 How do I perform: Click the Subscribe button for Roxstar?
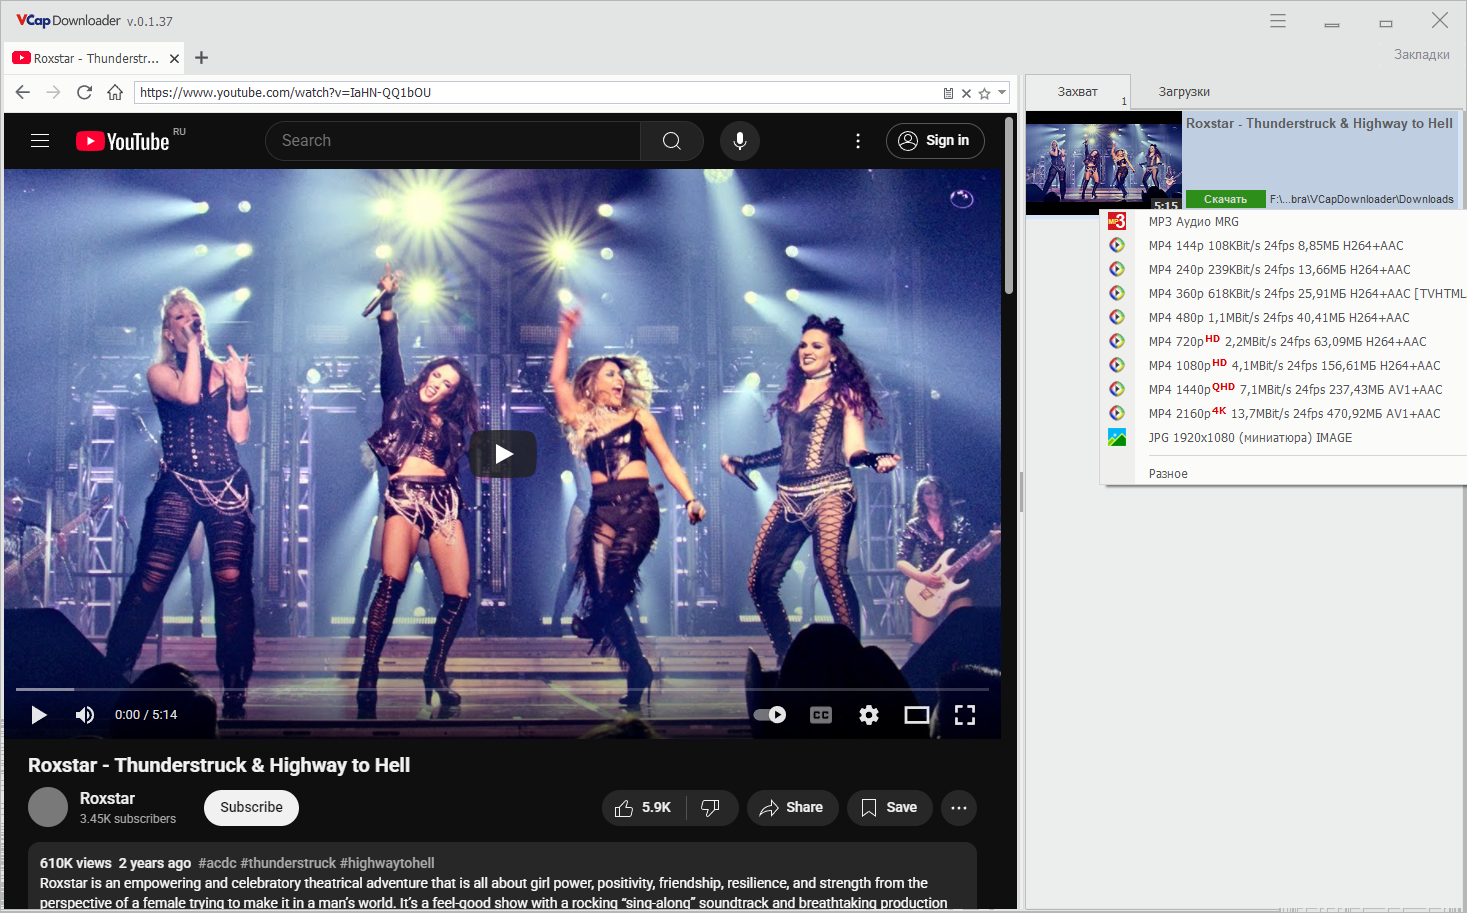tap(251, 808)
